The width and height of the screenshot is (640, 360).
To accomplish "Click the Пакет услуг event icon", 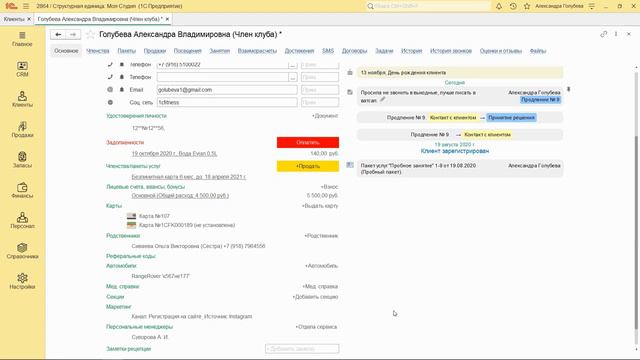I will [350, 165].
